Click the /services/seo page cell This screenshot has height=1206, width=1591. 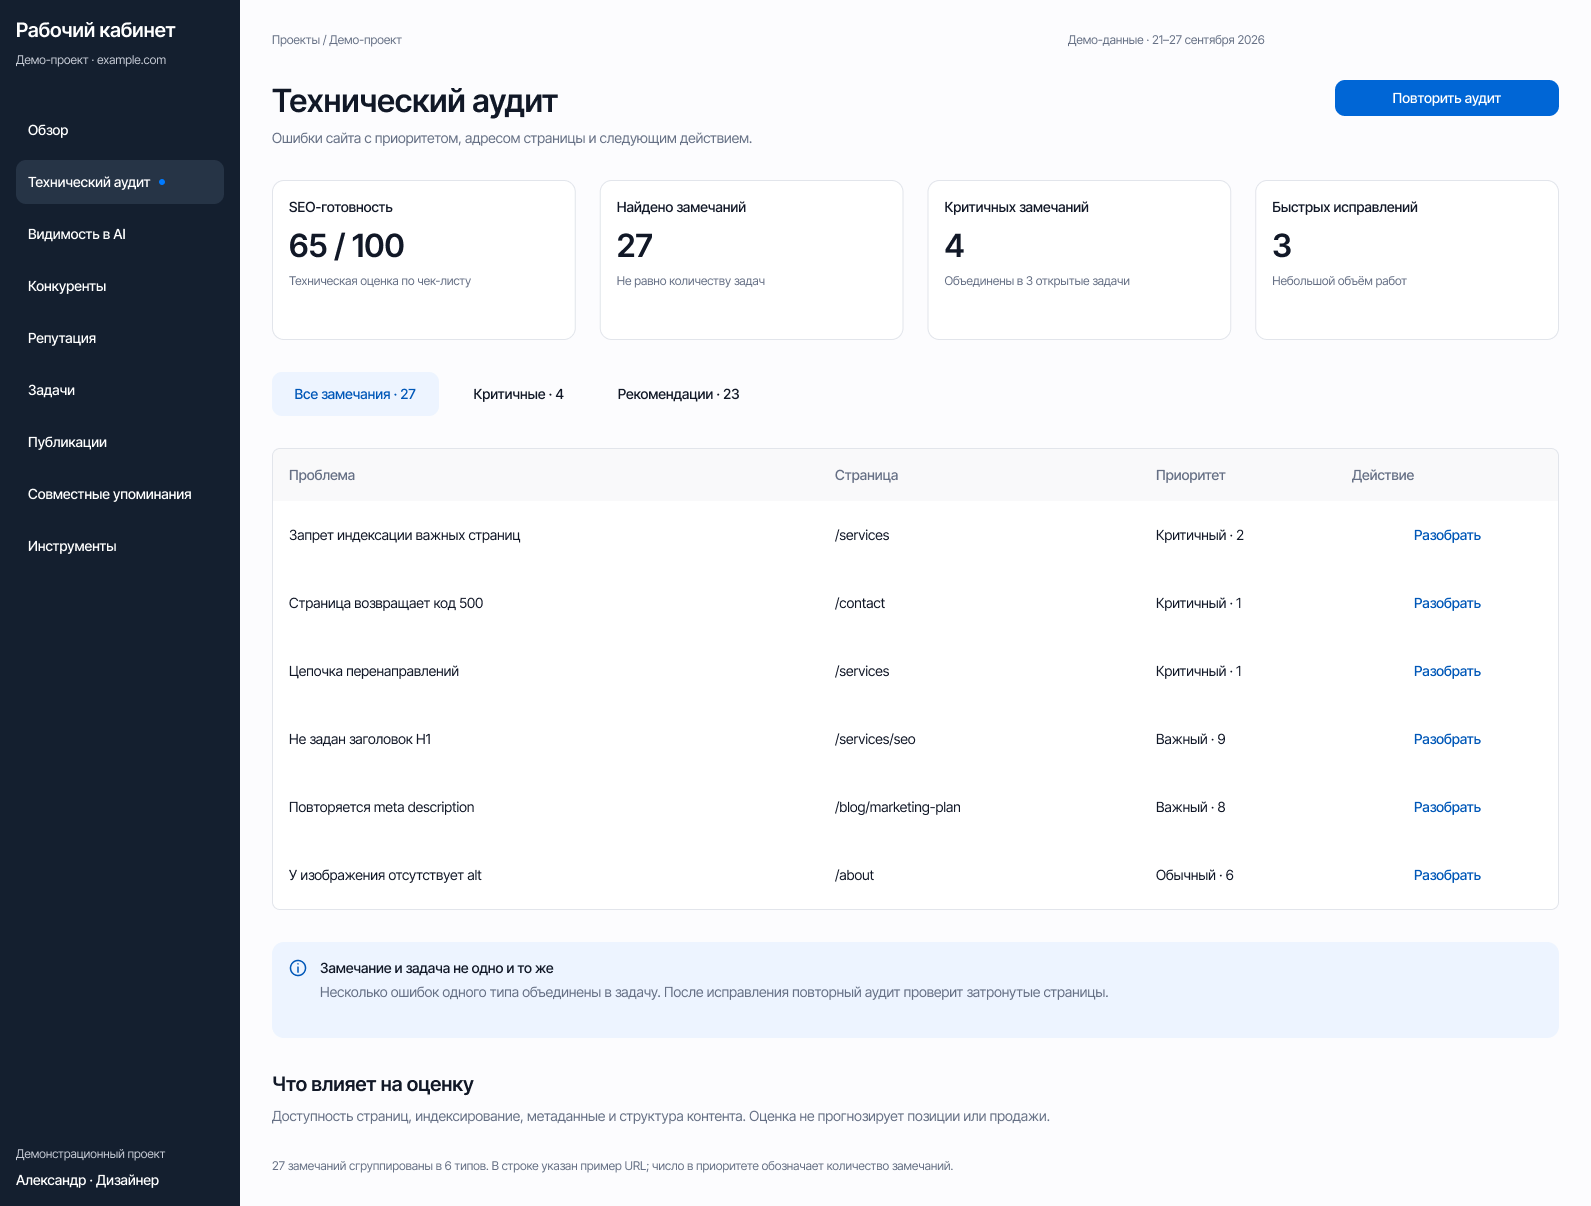(875, 739)
